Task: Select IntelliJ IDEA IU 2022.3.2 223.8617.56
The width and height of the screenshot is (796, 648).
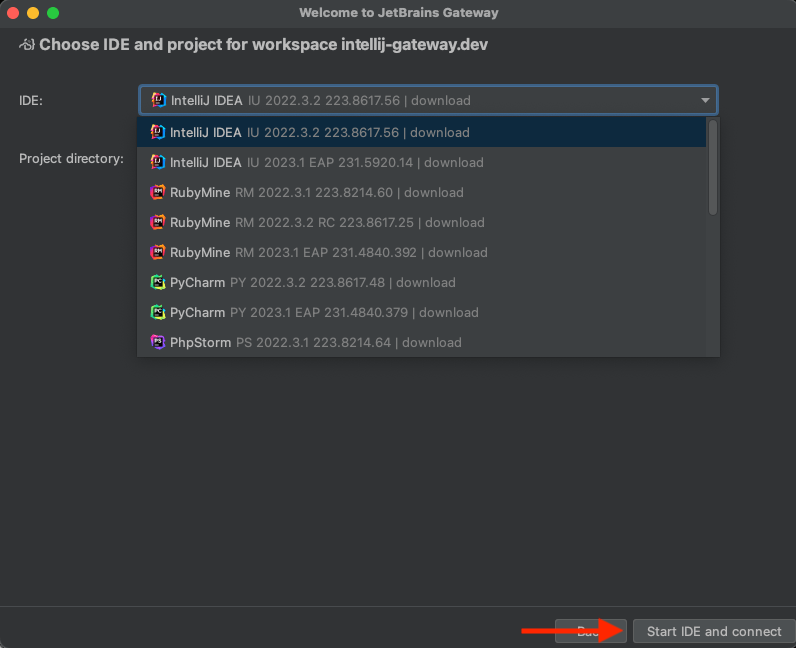Action: [421, 132]
